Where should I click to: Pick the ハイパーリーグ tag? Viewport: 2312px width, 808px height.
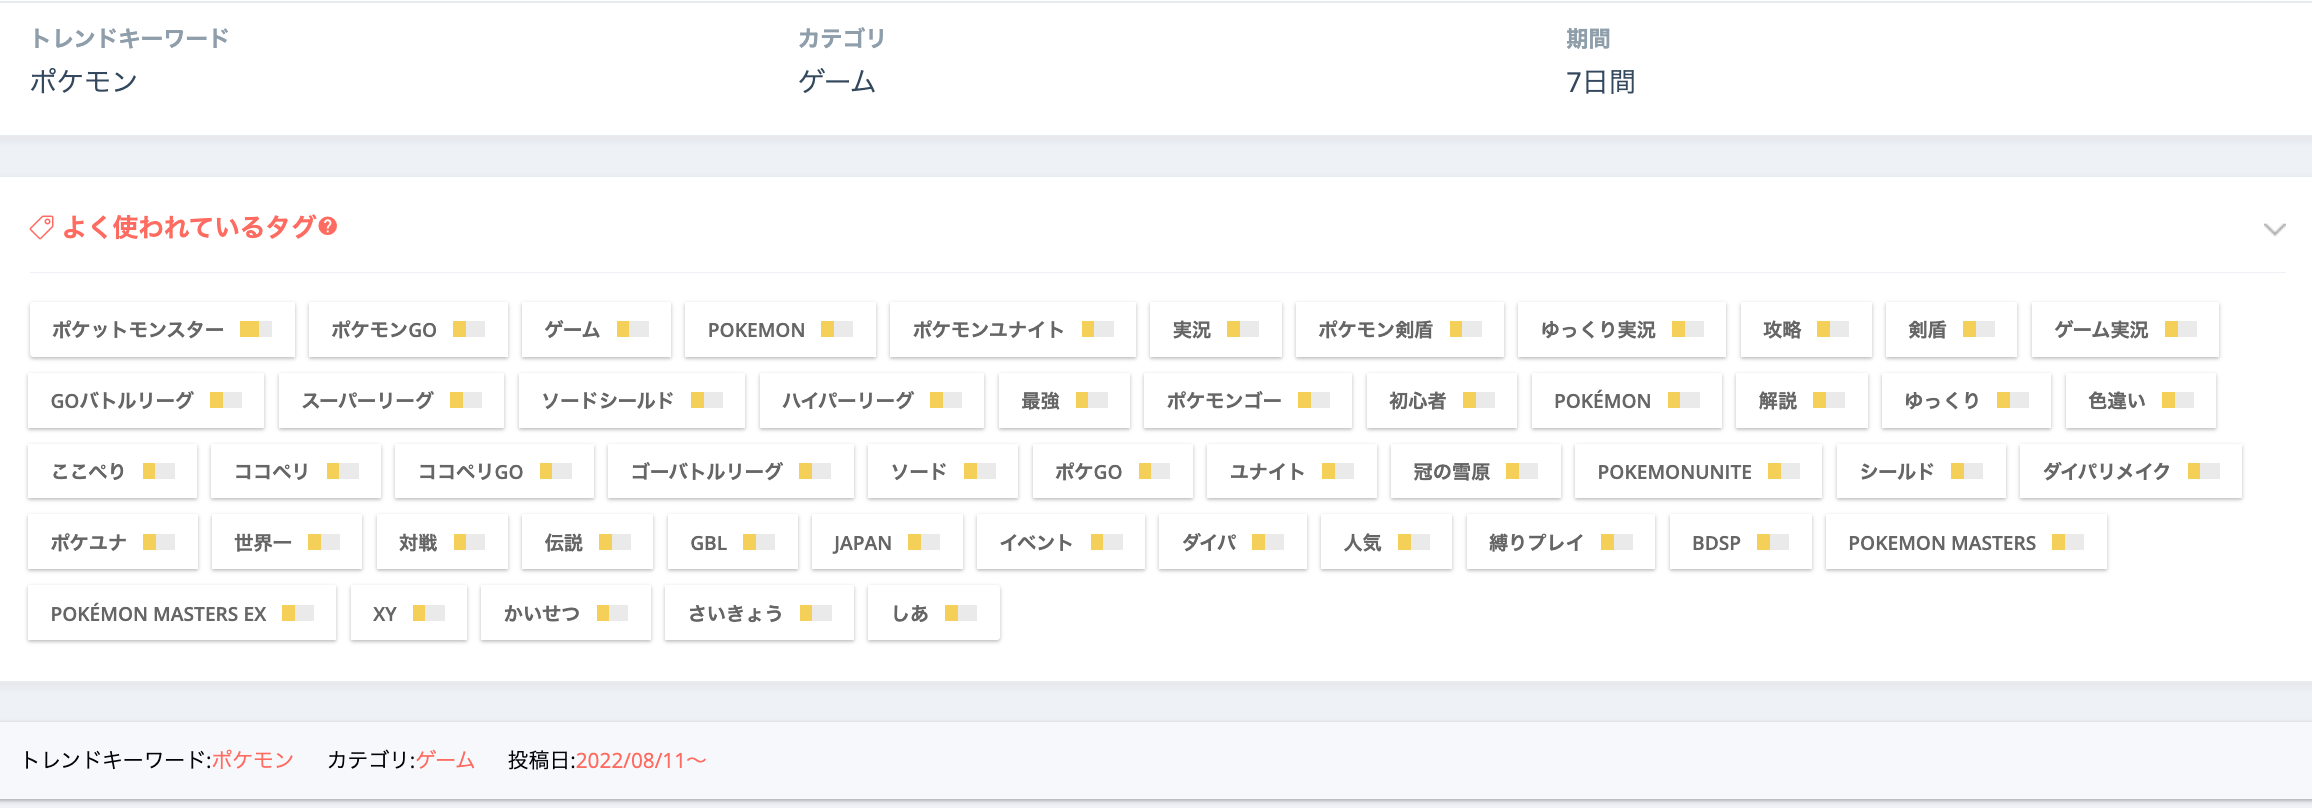[870, 401]
